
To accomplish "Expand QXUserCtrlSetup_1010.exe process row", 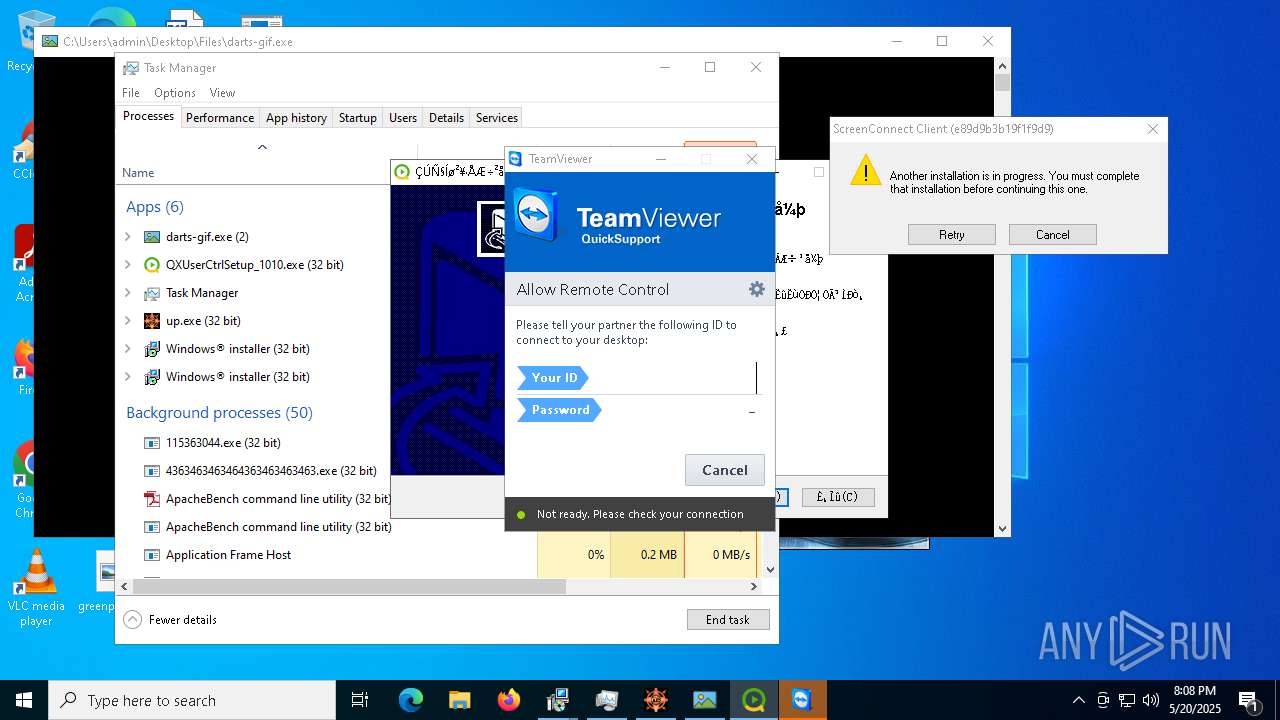I will click(x=128, y=265).
